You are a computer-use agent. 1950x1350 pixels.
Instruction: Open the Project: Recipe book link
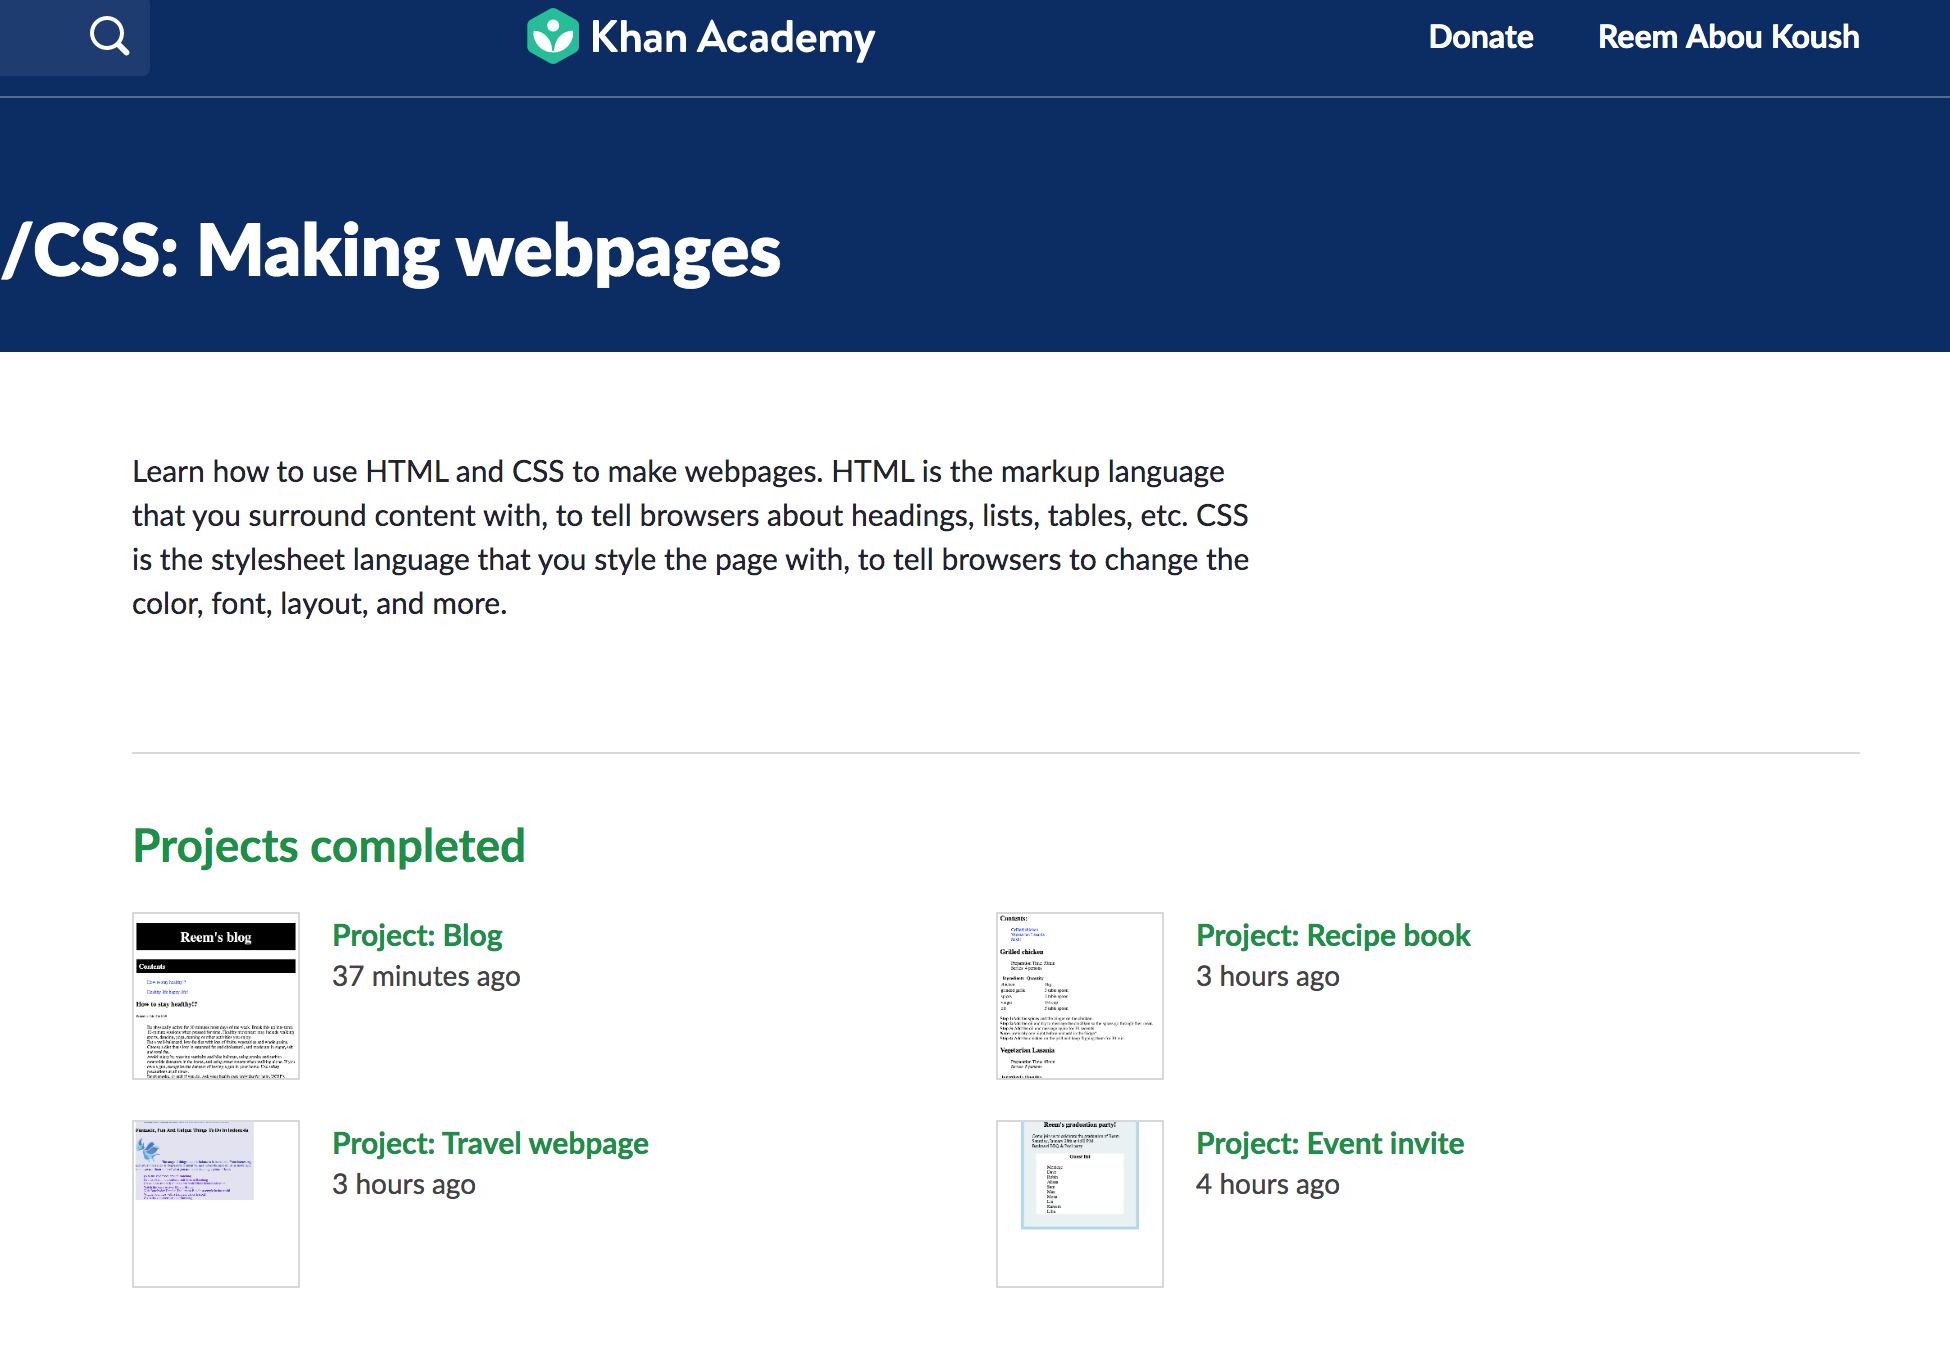1333,935
